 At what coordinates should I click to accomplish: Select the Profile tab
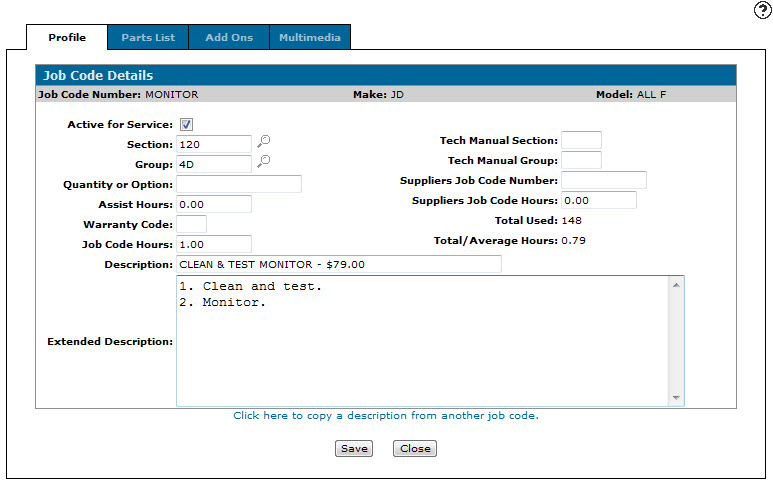pyautogui.click(x=68, y=38)
